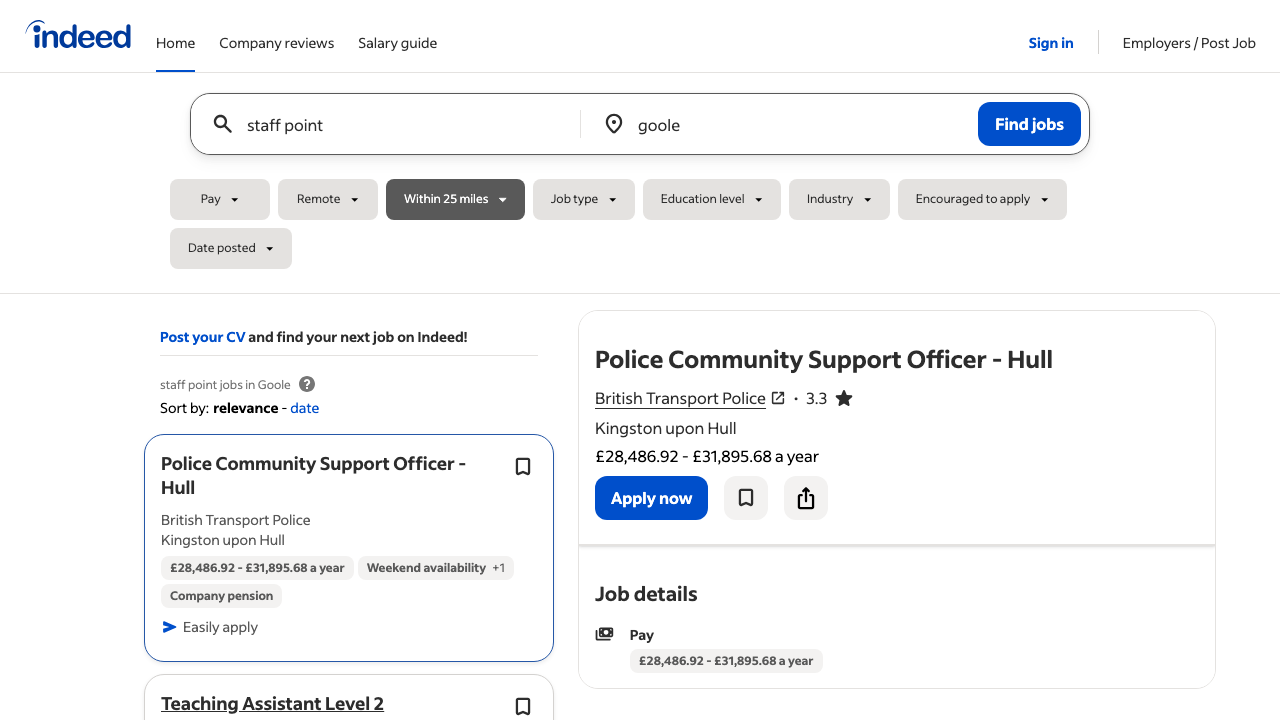Open the Within 25 miles dropdown
The height and width of the screenshot is (720, 1280).
455,199
